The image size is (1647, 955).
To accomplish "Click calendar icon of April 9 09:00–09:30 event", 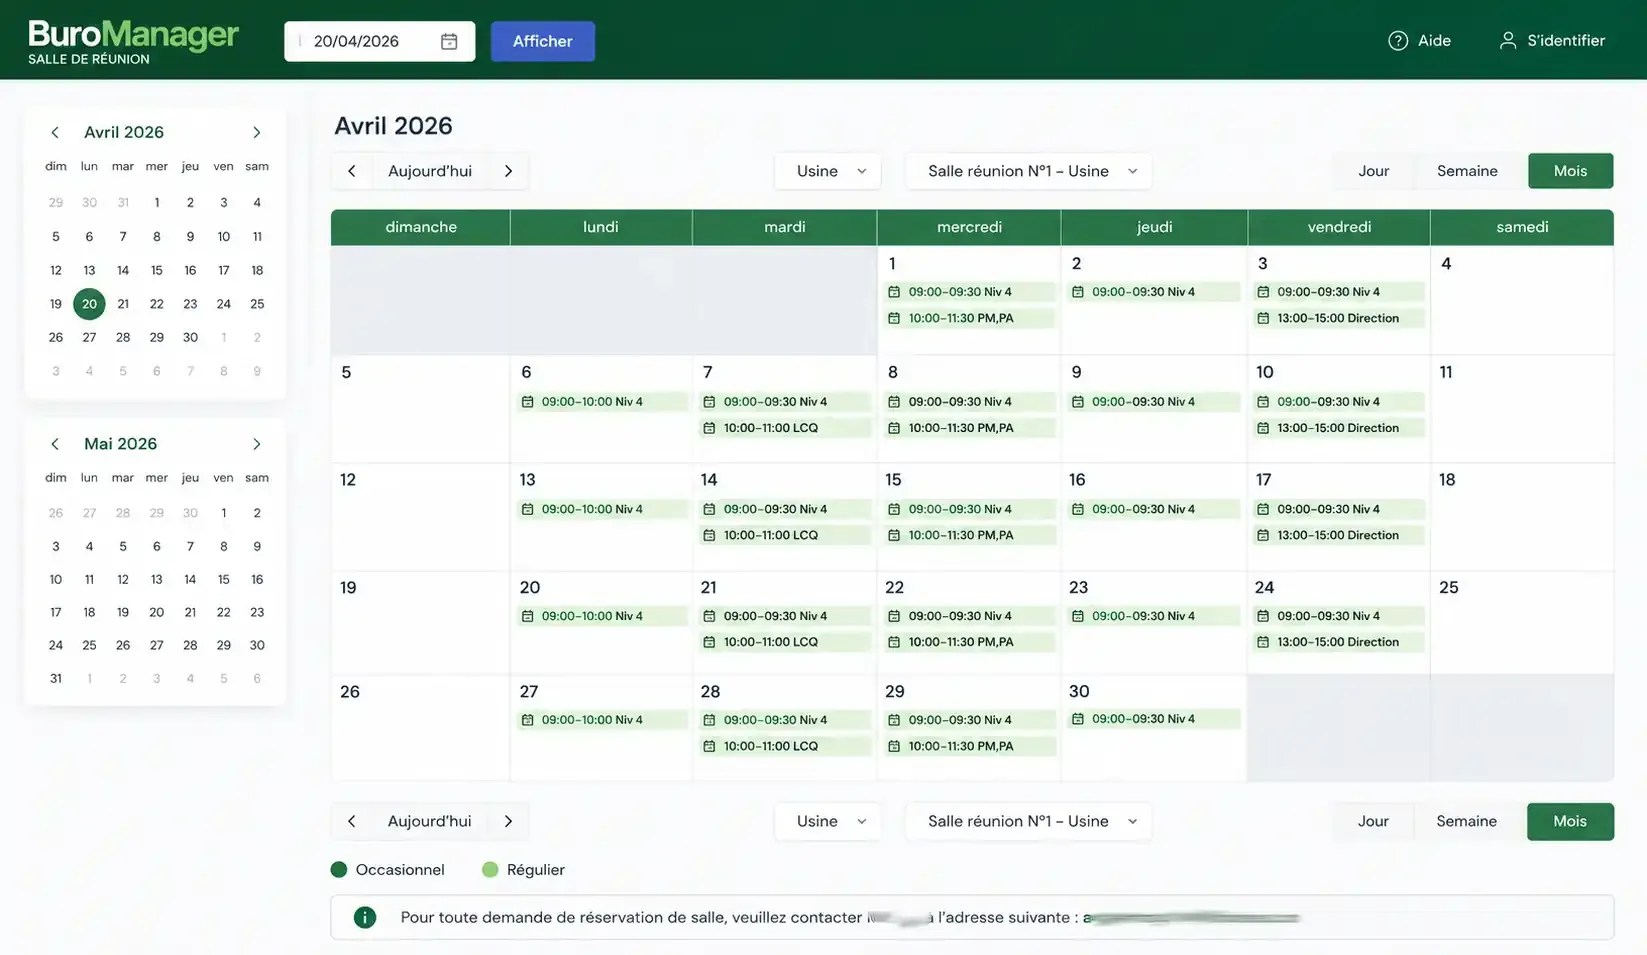I will (x=1077, y=402).
